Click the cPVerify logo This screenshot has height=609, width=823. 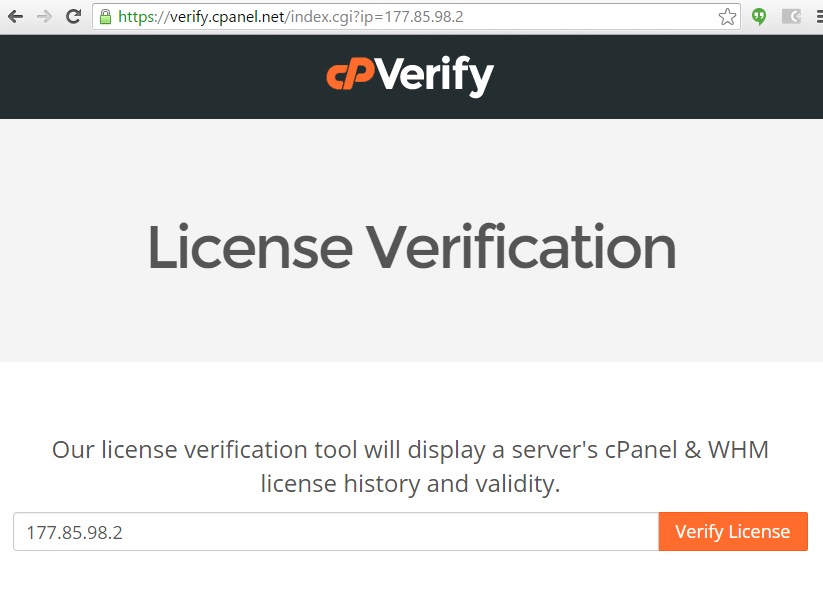click(x=410, y=76)
